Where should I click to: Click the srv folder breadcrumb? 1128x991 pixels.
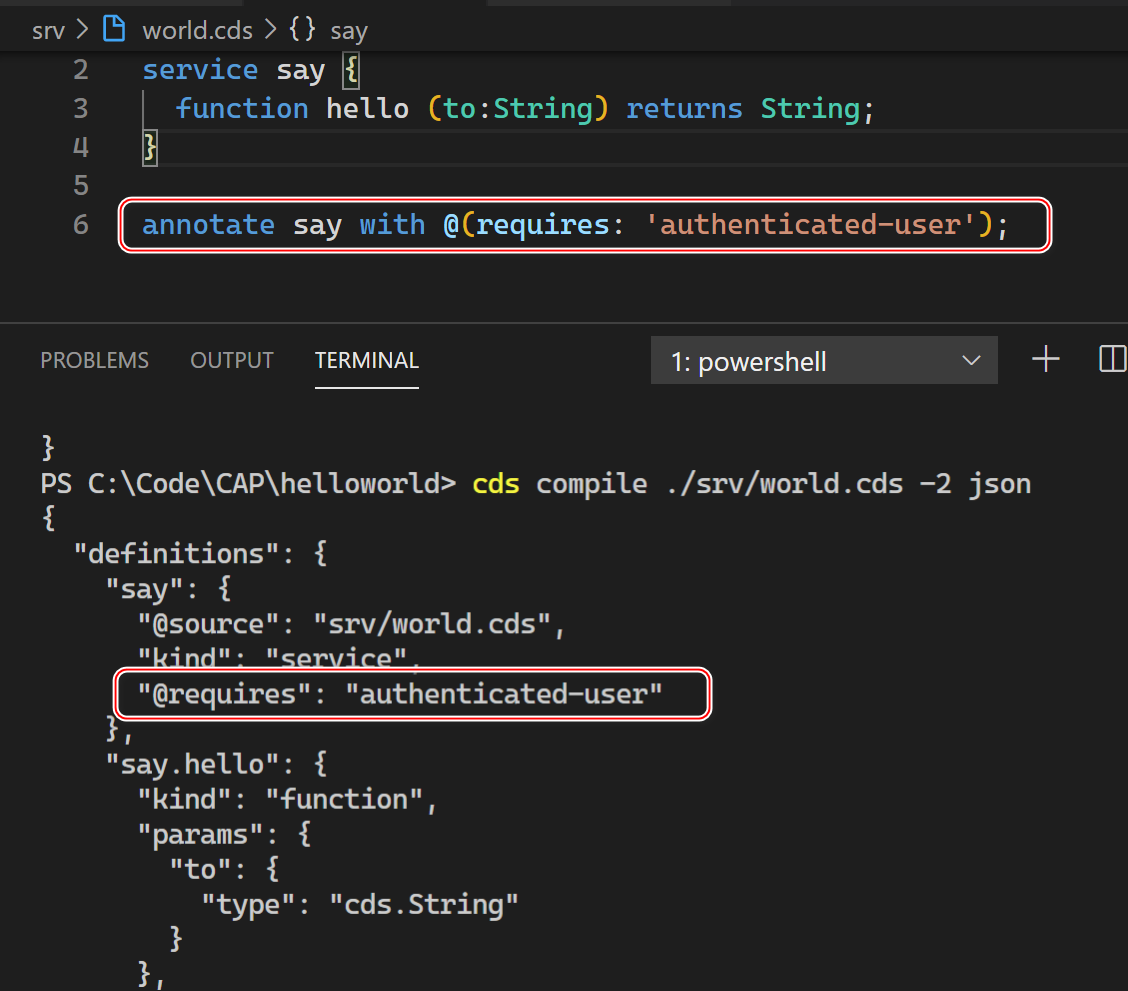(48, 31)
